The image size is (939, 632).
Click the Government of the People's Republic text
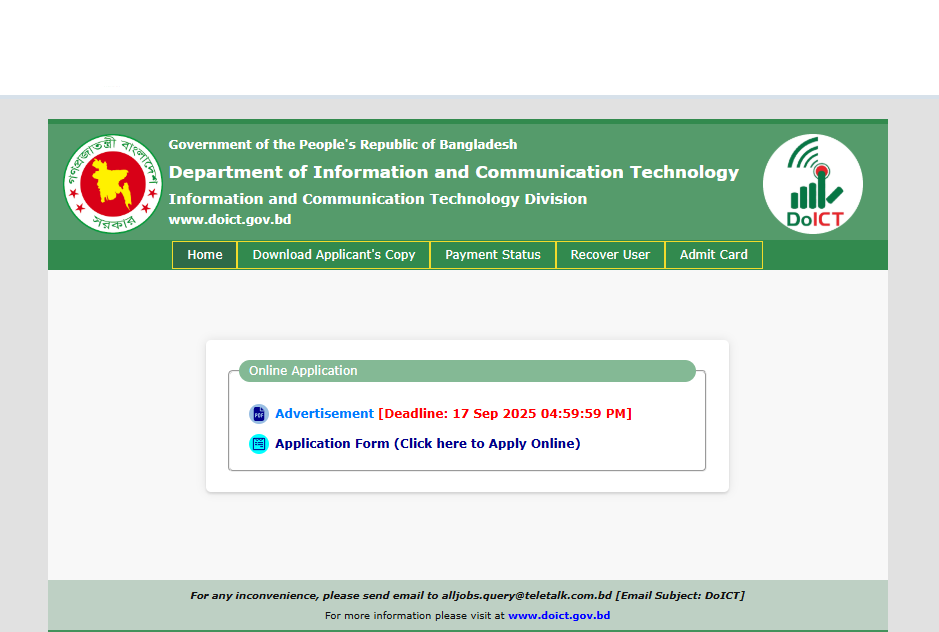coord(343,145)
